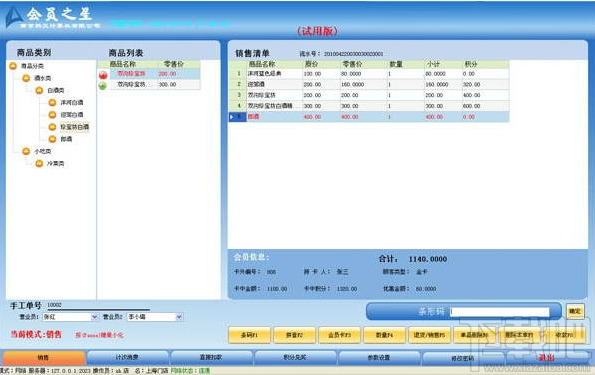
Task: Click the 条形码 input field
Action: coord(500,312)
